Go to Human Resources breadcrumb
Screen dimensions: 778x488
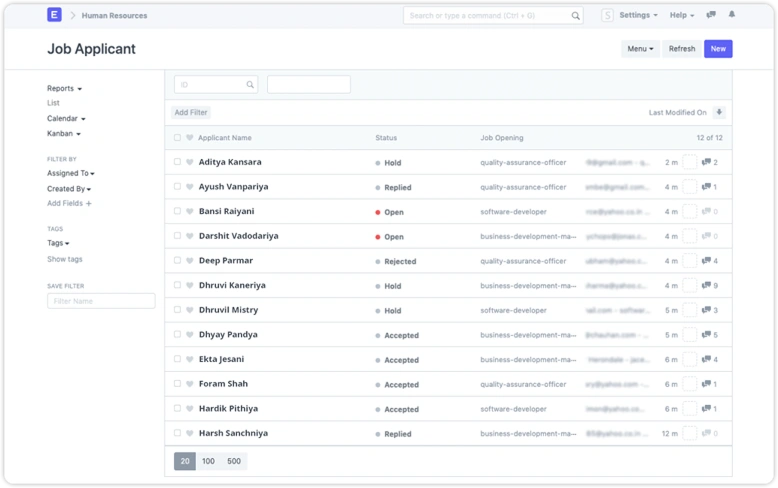[114, 15]
